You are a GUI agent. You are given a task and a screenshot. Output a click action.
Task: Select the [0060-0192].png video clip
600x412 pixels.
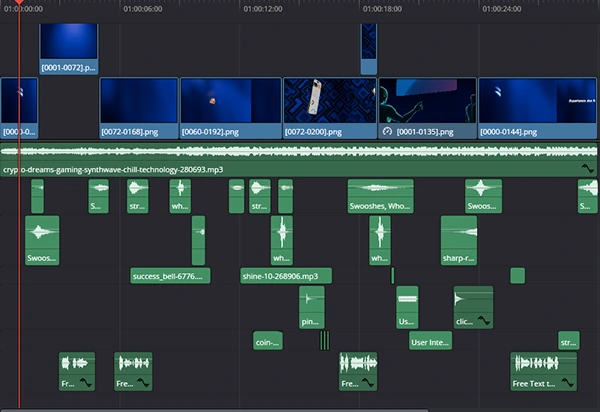click(231, 108)
